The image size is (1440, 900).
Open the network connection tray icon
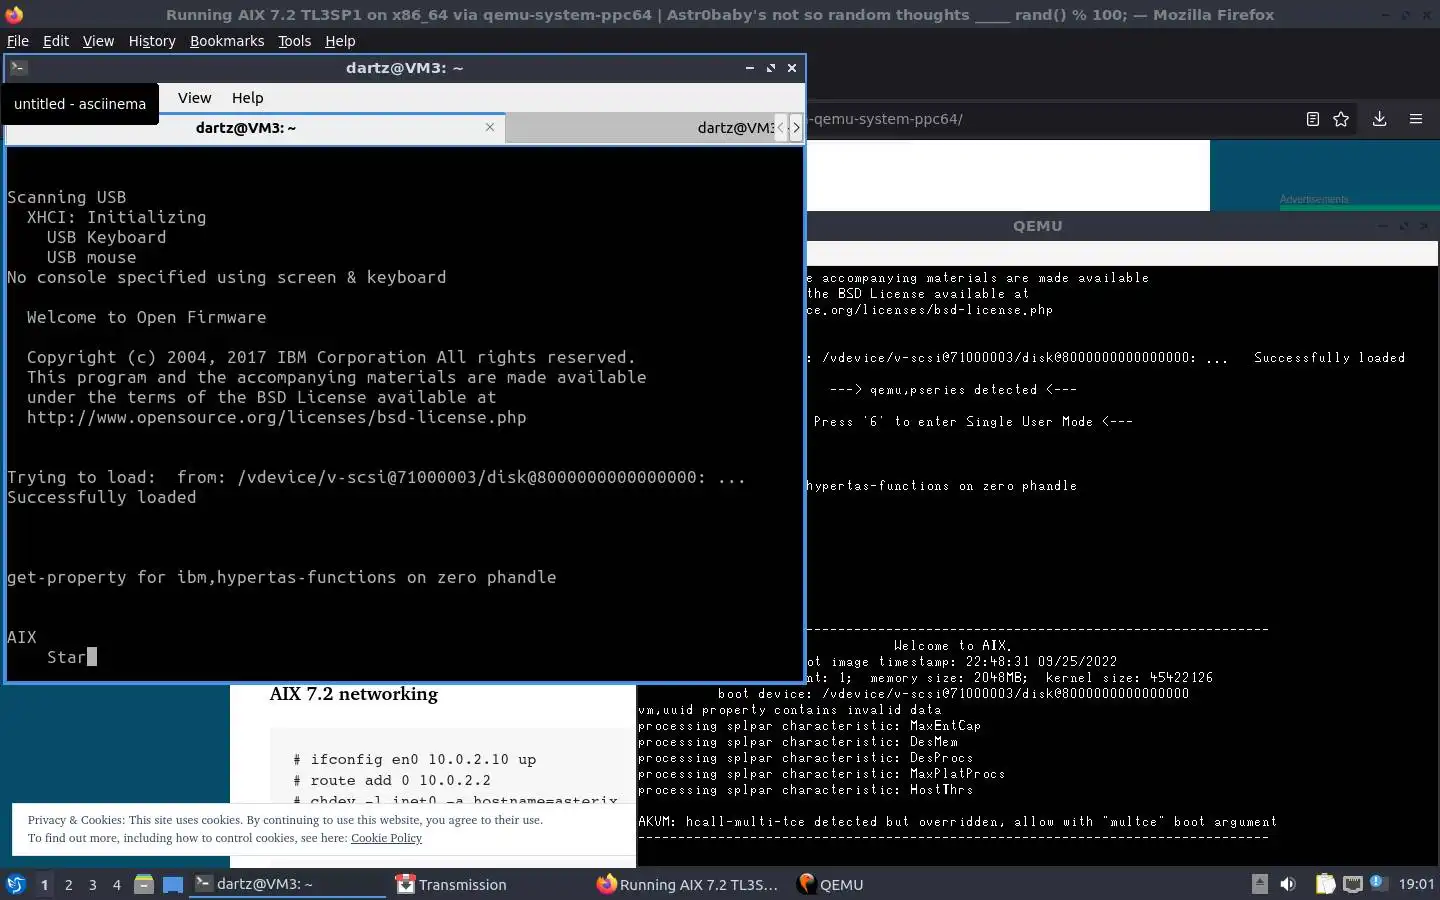pos(1352,884)
